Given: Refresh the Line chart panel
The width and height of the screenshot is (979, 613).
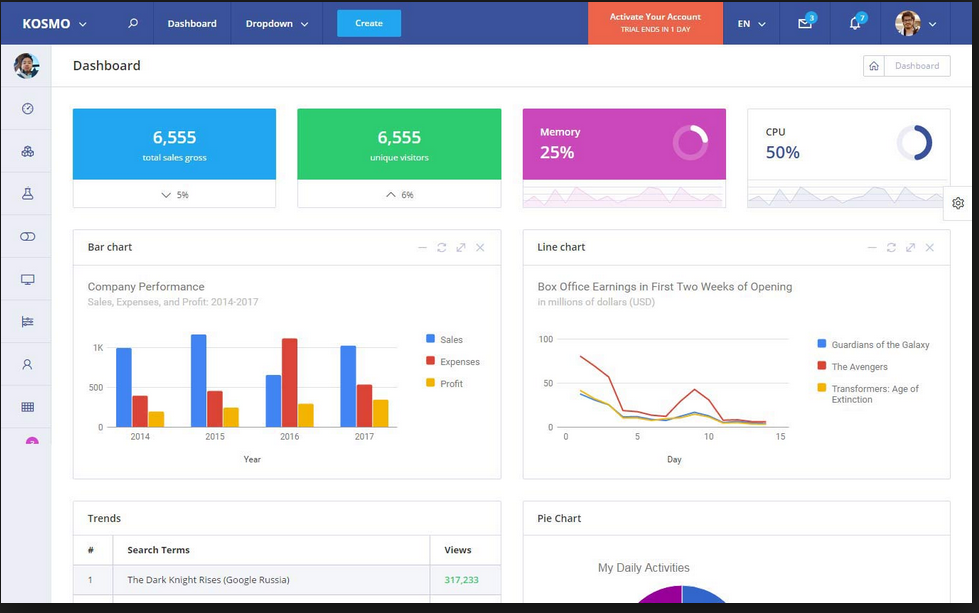Looking at the screenshot, I should click(x=891, y=248).
